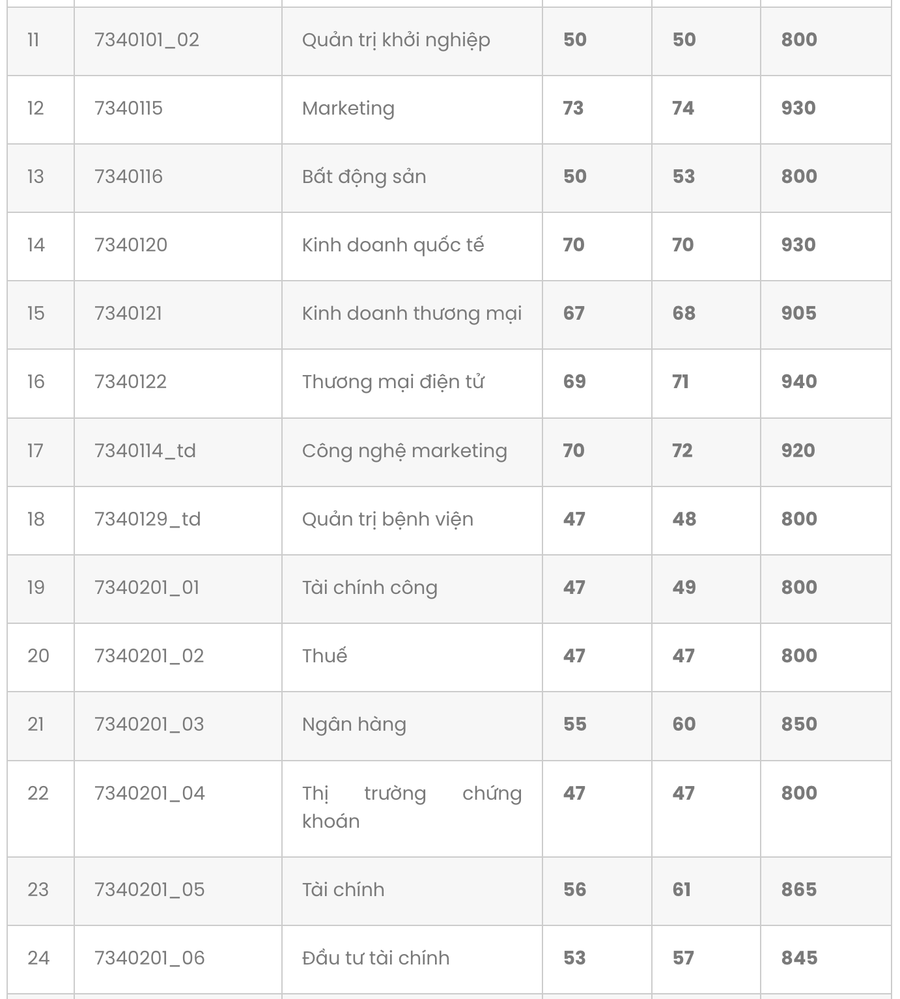The width and height of the screenshot is (900, 999).
Task: Click the 940 score value
Action: (x=799, y=382)
